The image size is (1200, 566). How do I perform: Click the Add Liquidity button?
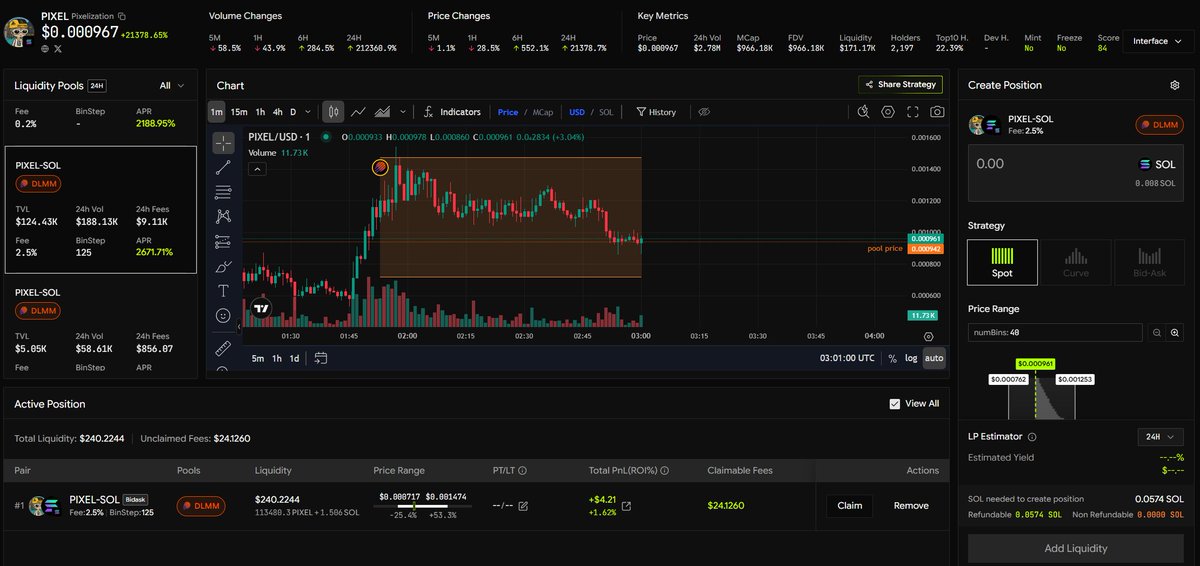(1076, 548)
